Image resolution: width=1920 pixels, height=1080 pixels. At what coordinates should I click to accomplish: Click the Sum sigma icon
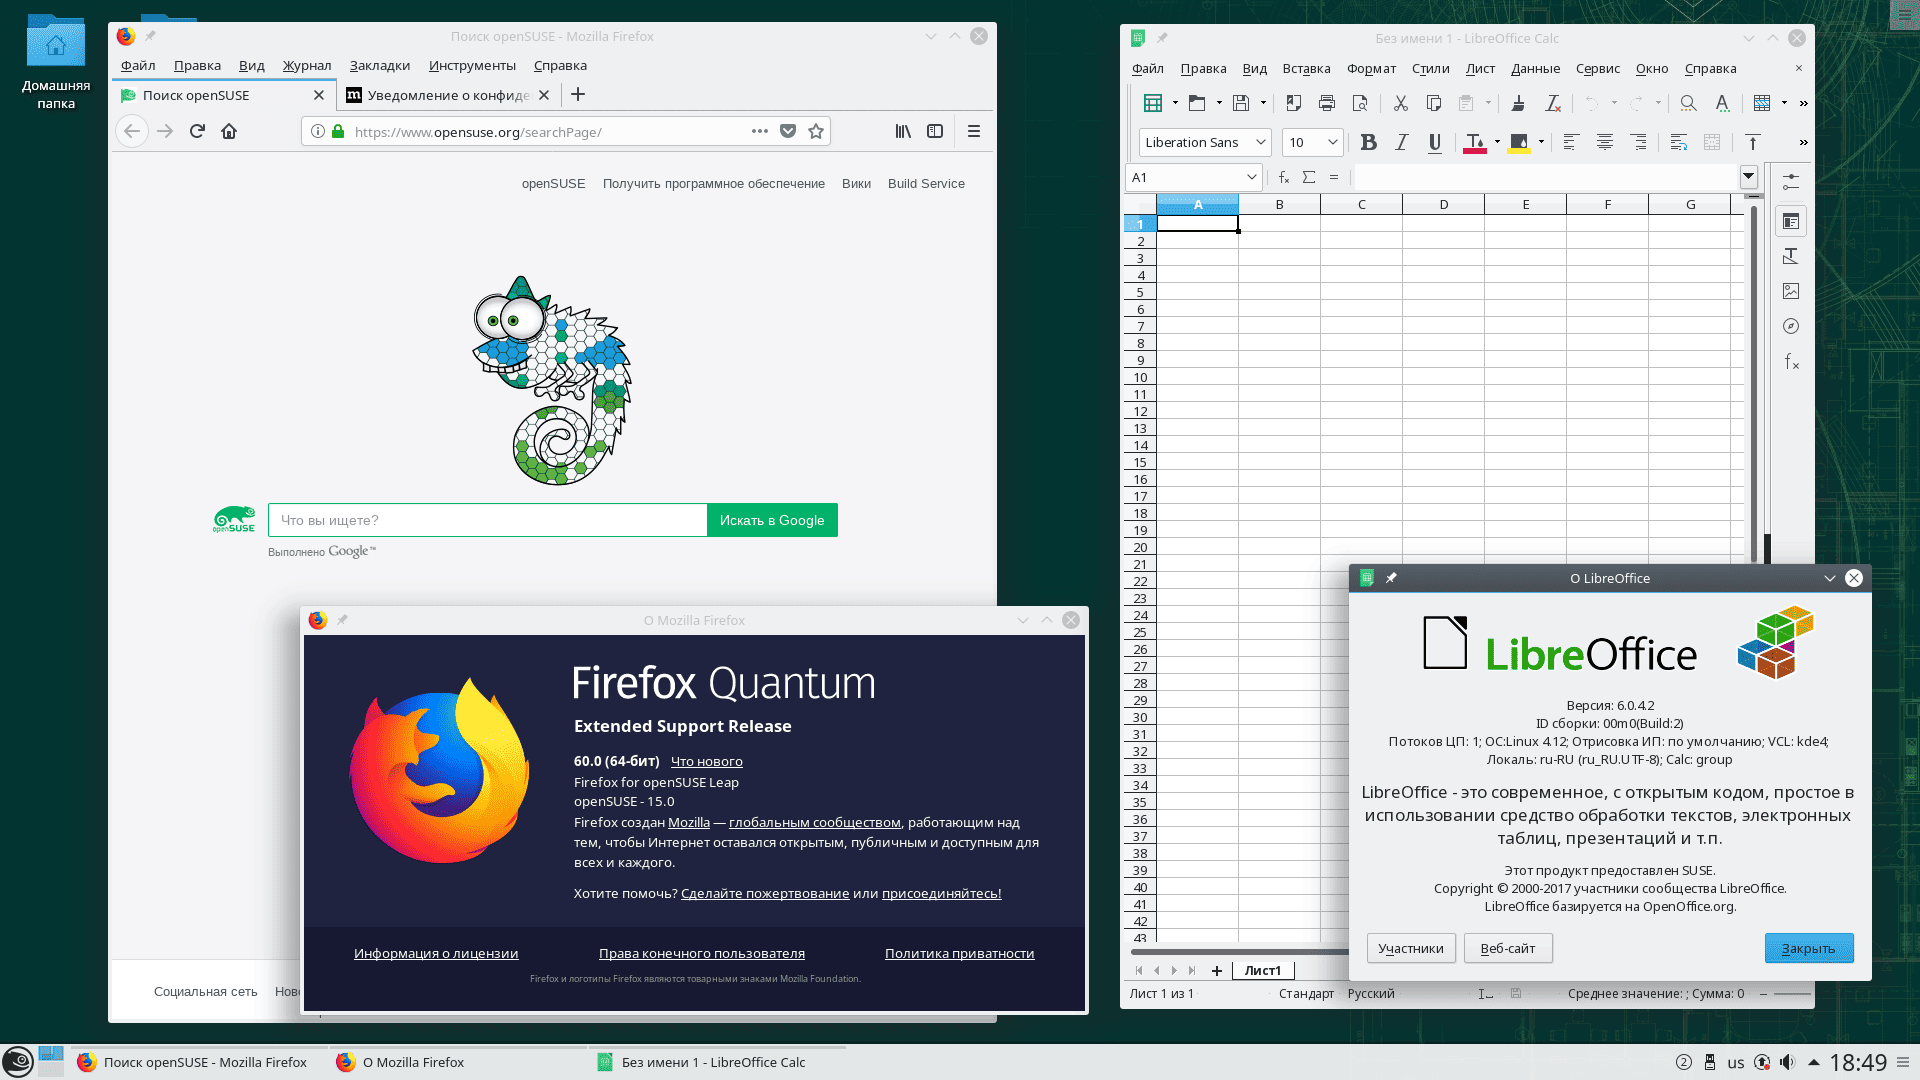[x=1309, y=177]
